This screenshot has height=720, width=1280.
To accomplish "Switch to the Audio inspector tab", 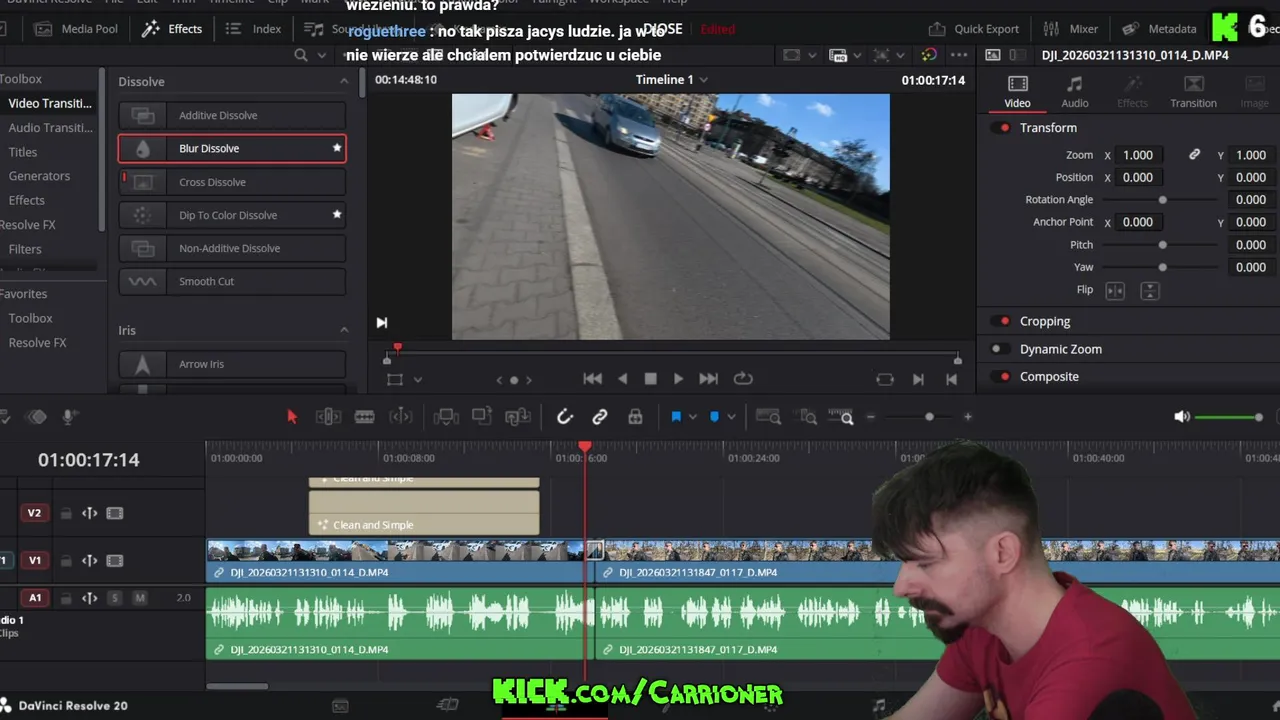I will click(x=1075, y=91).
